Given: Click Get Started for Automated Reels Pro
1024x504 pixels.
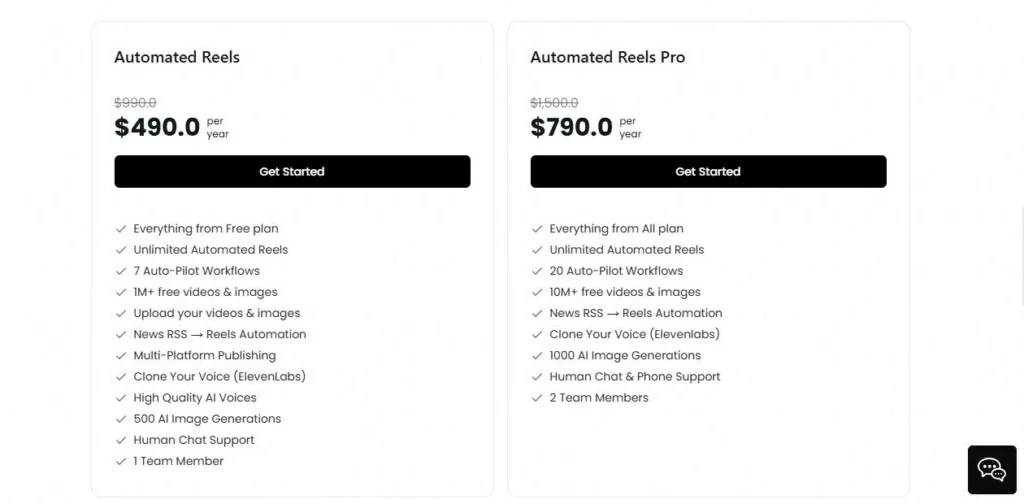Looking at the screenshot, I should point(708,171).
